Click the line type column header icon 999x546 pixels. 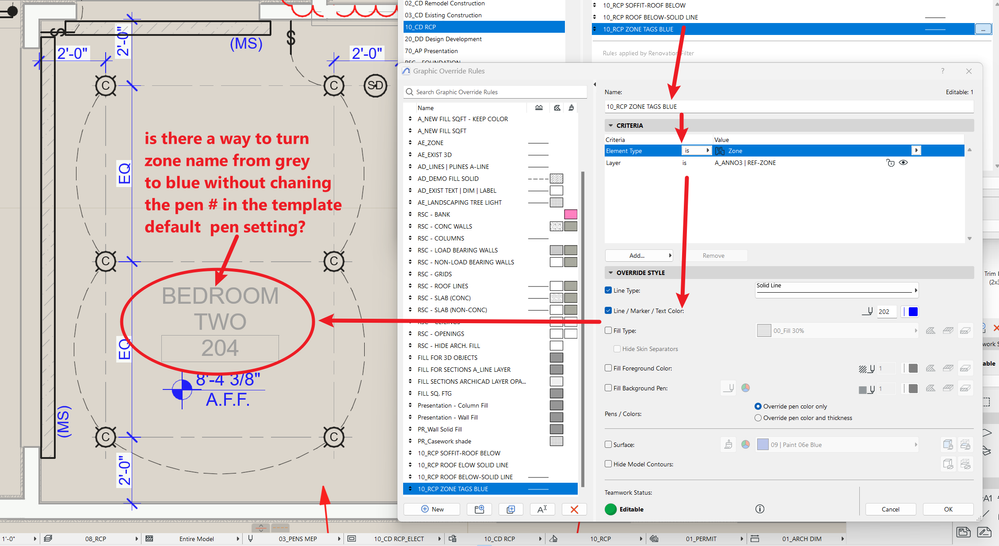539,108
